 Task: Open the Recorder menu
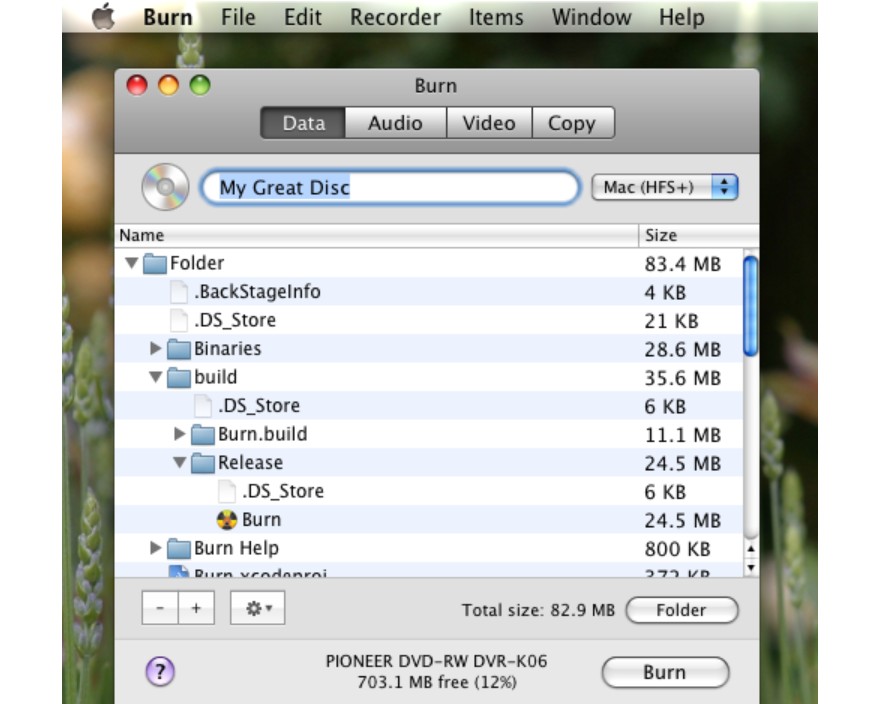tap(395, 17)
